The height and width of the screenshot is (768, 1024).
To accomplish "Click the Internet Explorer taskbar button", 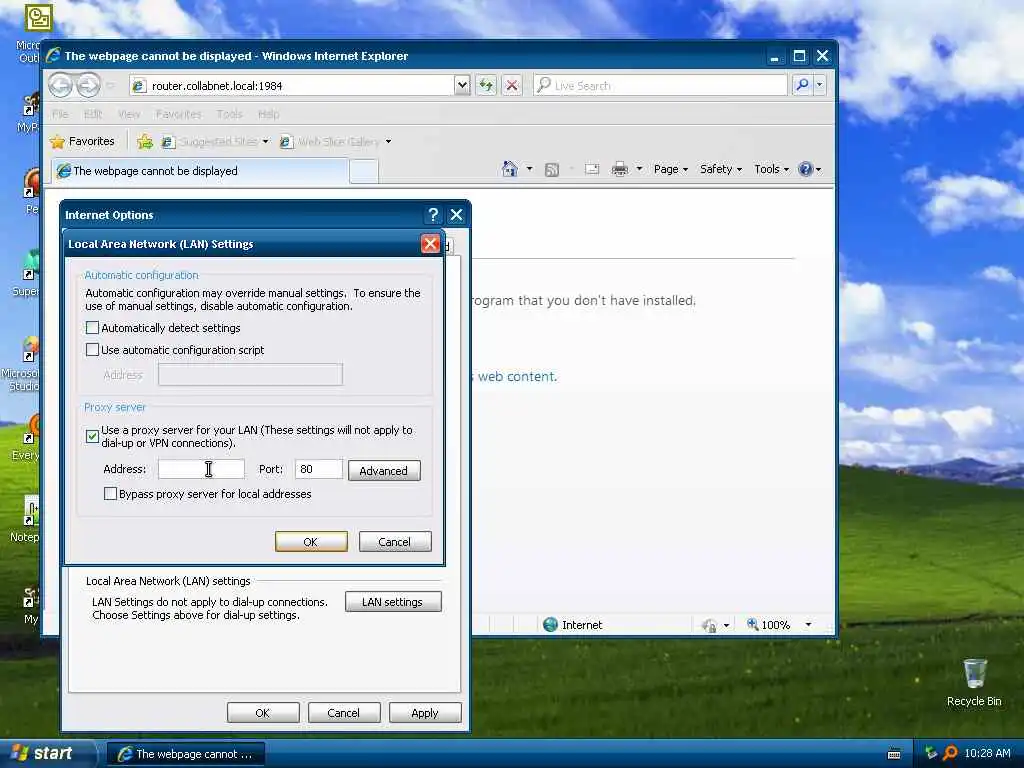I will pyautogui.click(x=185, y=754).
